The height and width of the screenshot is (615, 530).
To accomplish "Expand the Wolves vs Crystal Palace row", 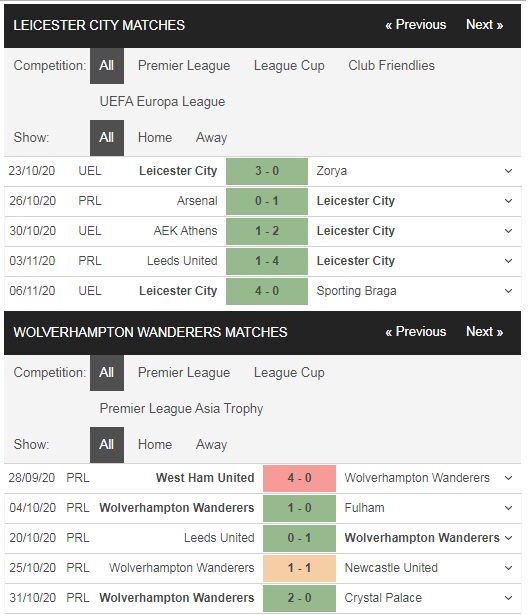I will click(508, 598).
